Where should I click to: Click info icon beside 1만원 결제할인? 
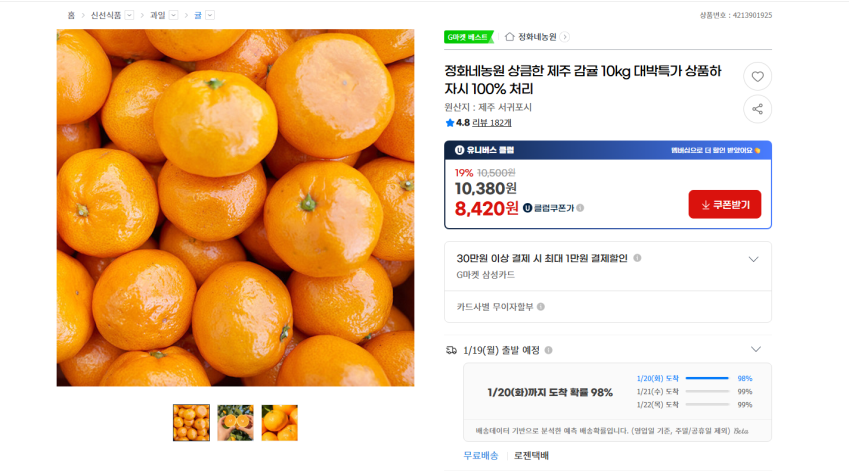(637, 258)
